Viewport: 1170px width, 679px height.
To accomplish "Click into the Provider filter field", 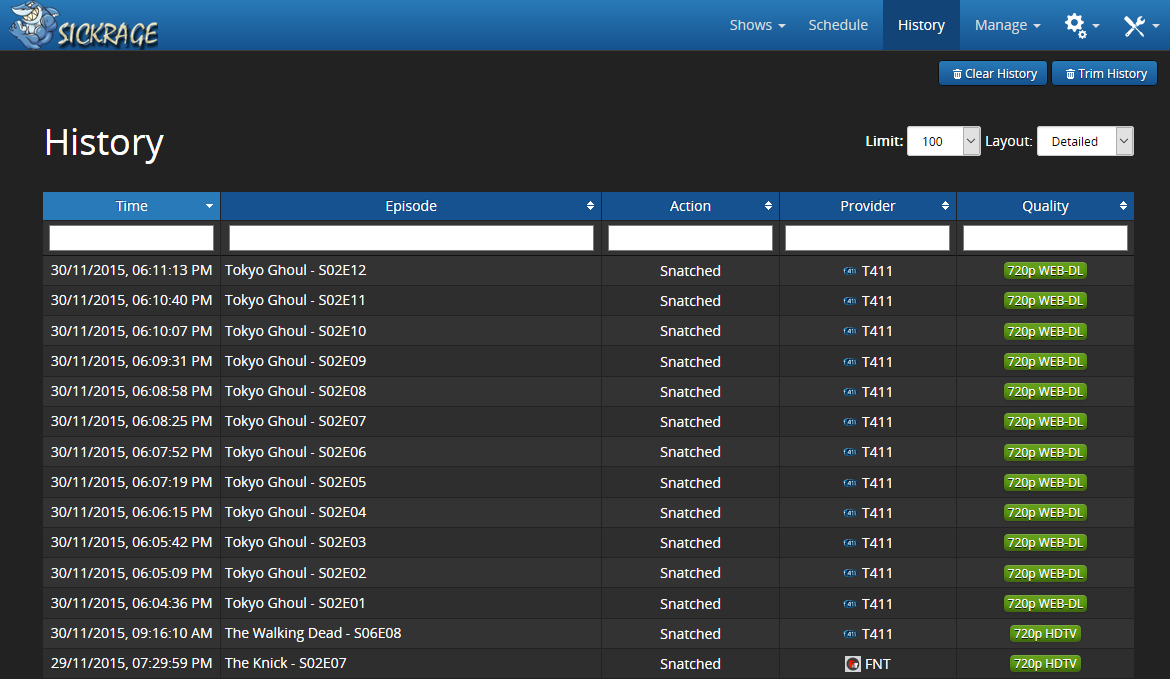I will (867, 238).
